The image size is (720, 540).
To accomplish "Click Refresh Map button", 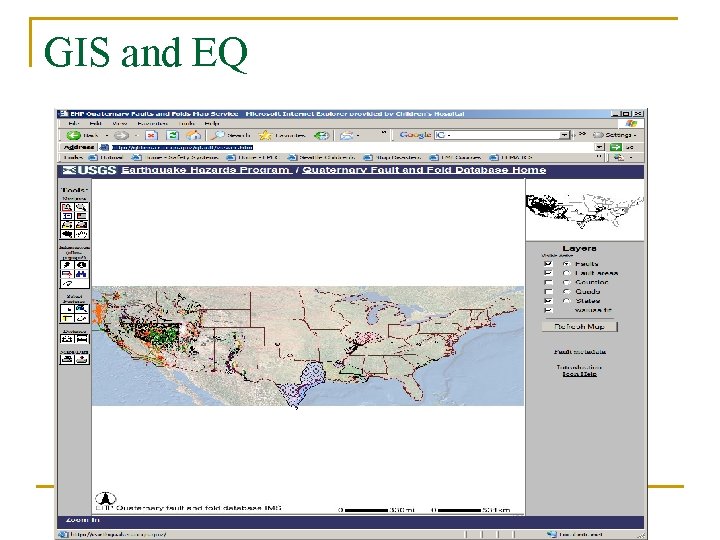I will (x=579, y=326).
